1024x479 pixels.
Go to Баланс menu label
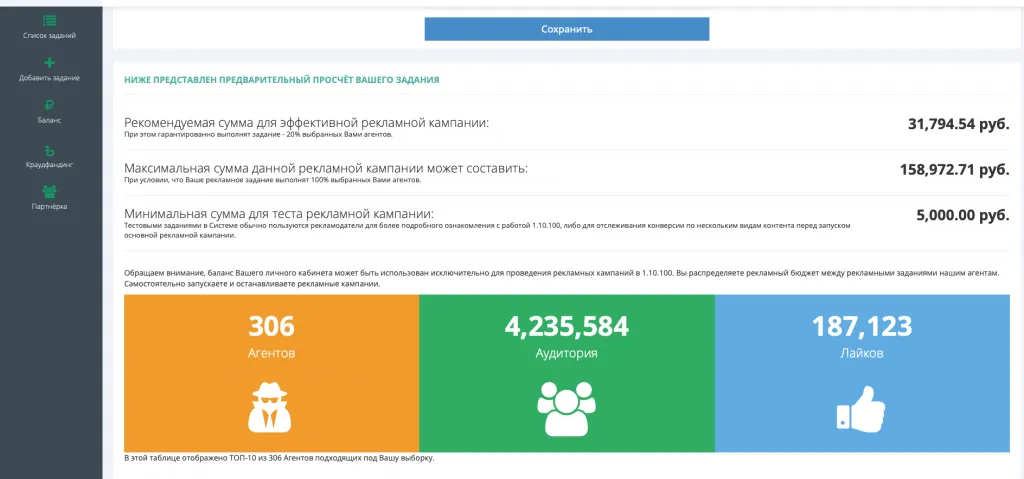click(x=50, y=121)
